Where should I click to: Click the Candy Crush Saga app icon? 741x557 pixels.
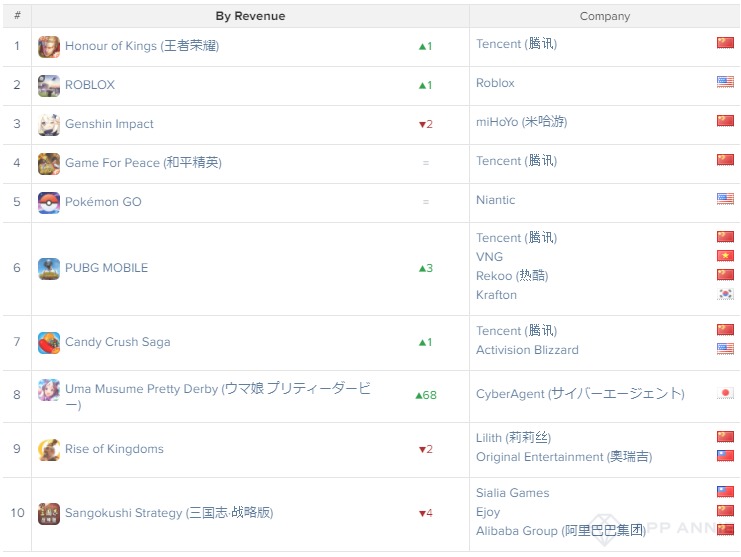(x=49, y=343)
